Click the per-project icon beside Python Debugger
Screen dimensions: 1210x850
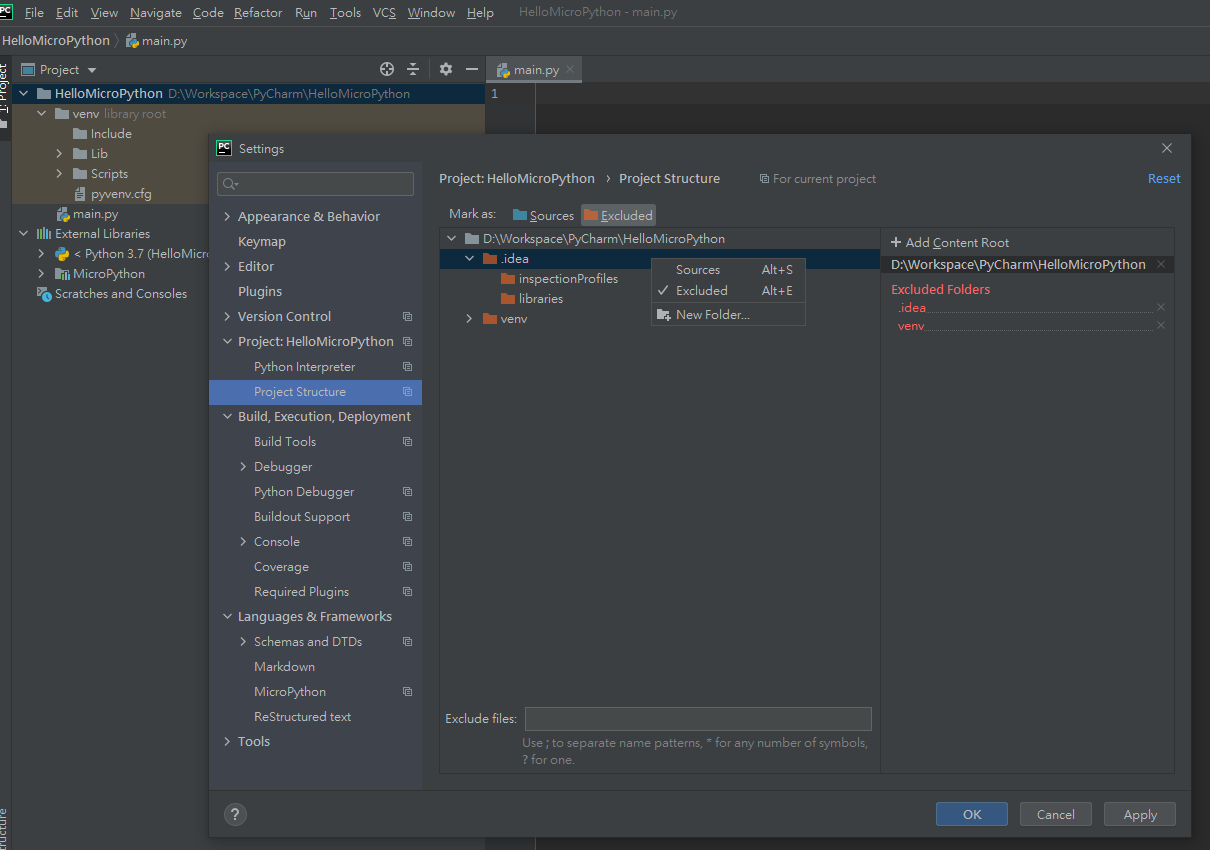pyautogui.click(x=407, y=492)
